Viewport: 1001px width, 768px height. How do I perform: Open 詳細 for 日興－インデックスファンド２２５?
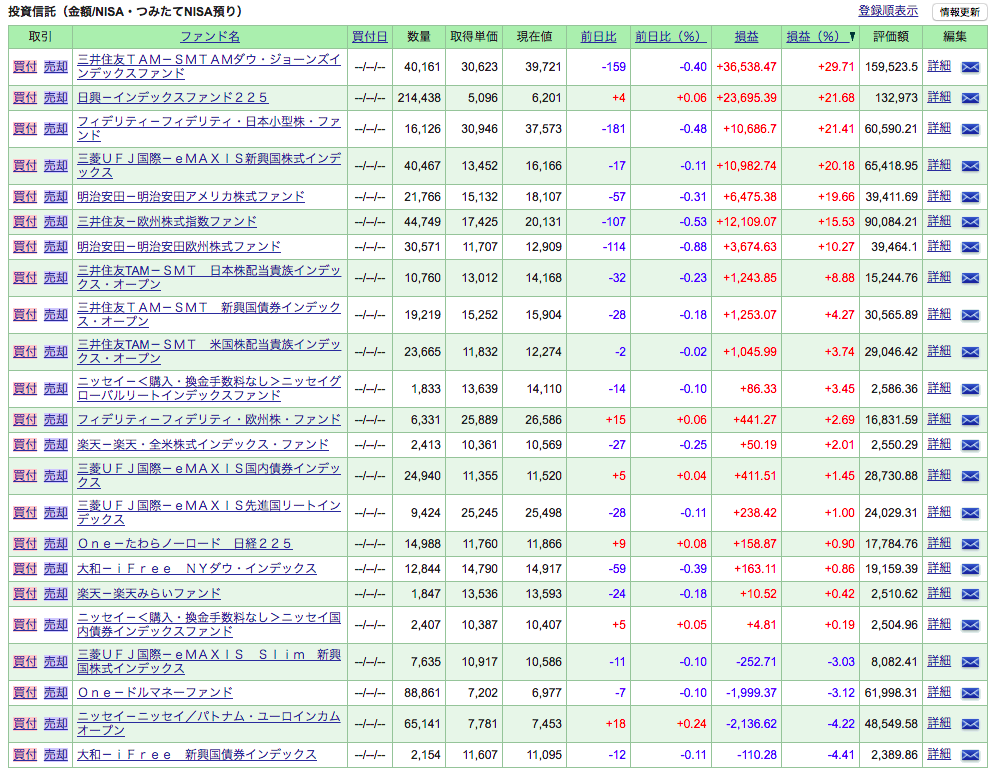click(x=938, y=97)
